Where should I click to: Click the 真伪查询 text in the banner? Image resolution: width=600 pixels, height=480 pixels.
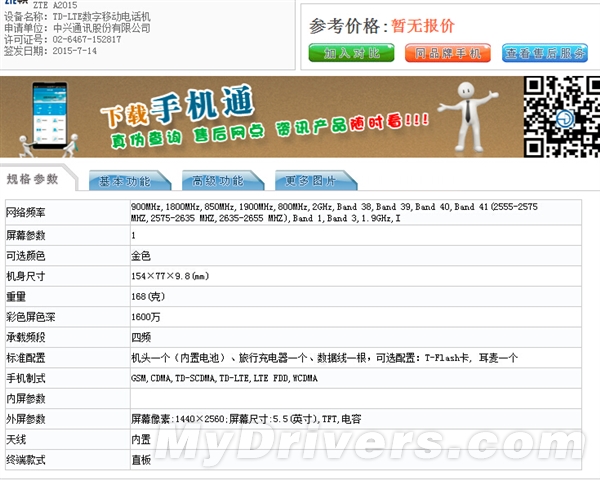pyautogui.click(x=146, y=139)
